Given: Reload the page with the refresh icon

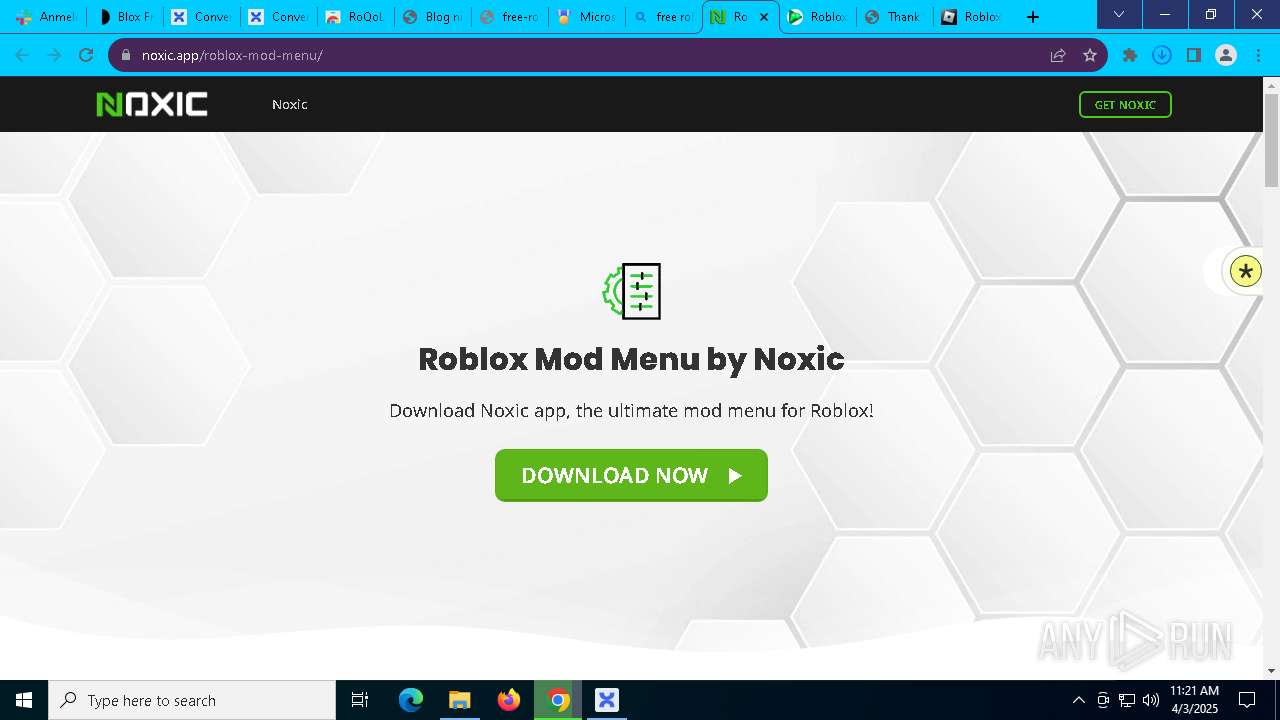Looking at the screenshot, I should pyautogui.click(x=86, y=55).
